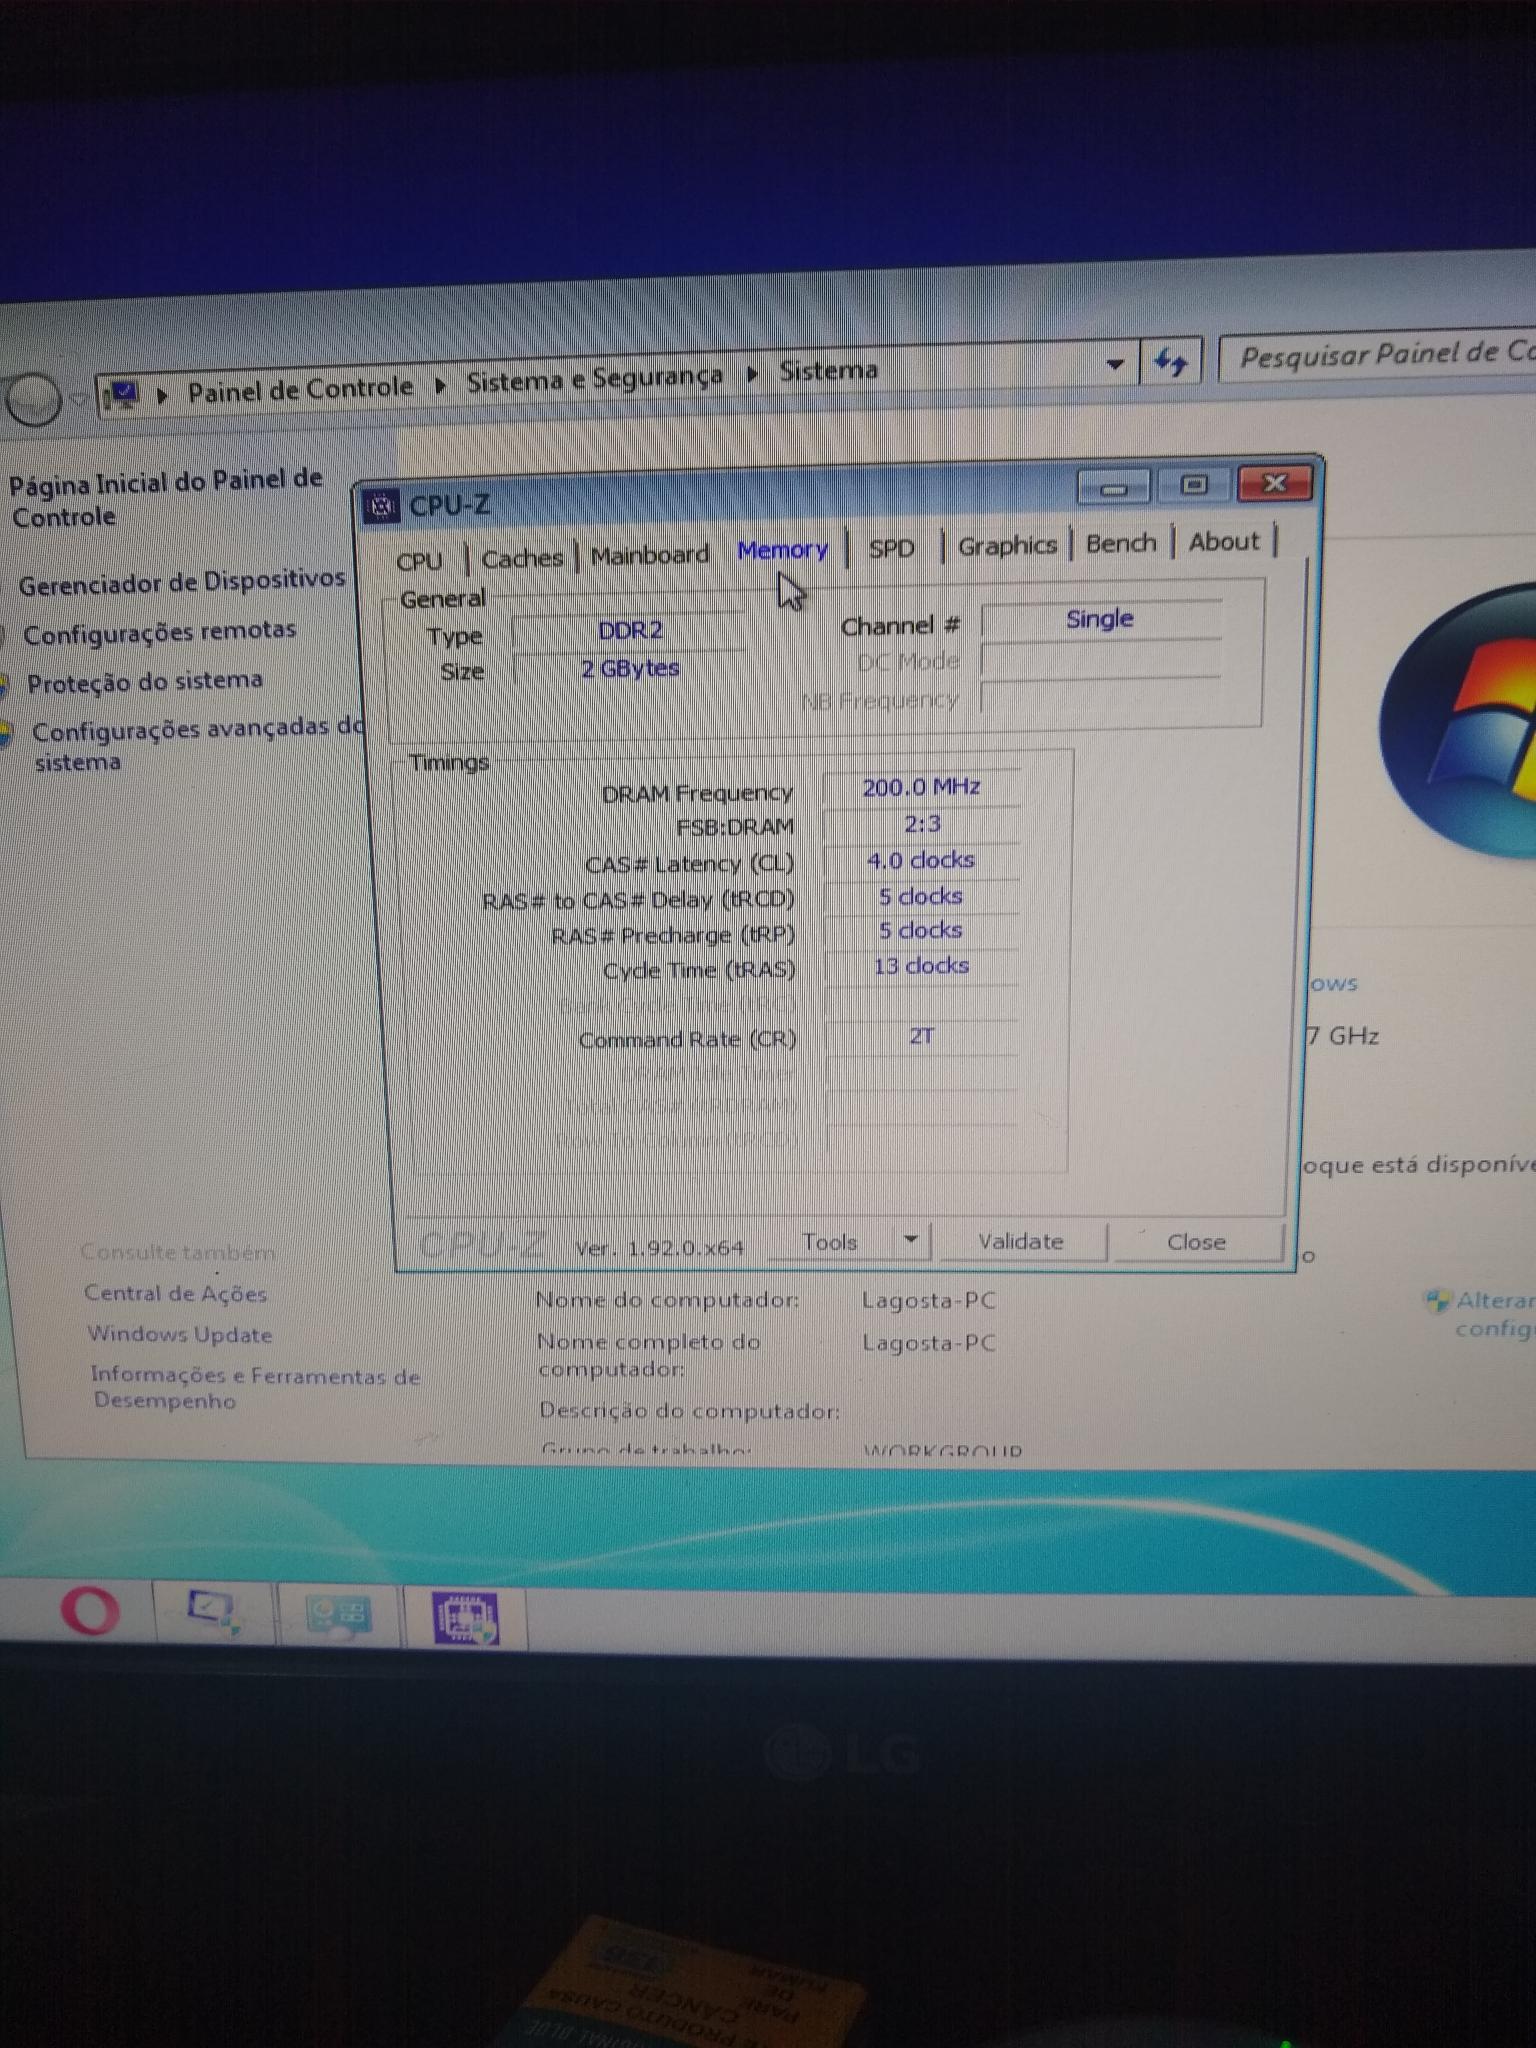Click Sistema e Segurança breadcrumb

coord(594,379)
